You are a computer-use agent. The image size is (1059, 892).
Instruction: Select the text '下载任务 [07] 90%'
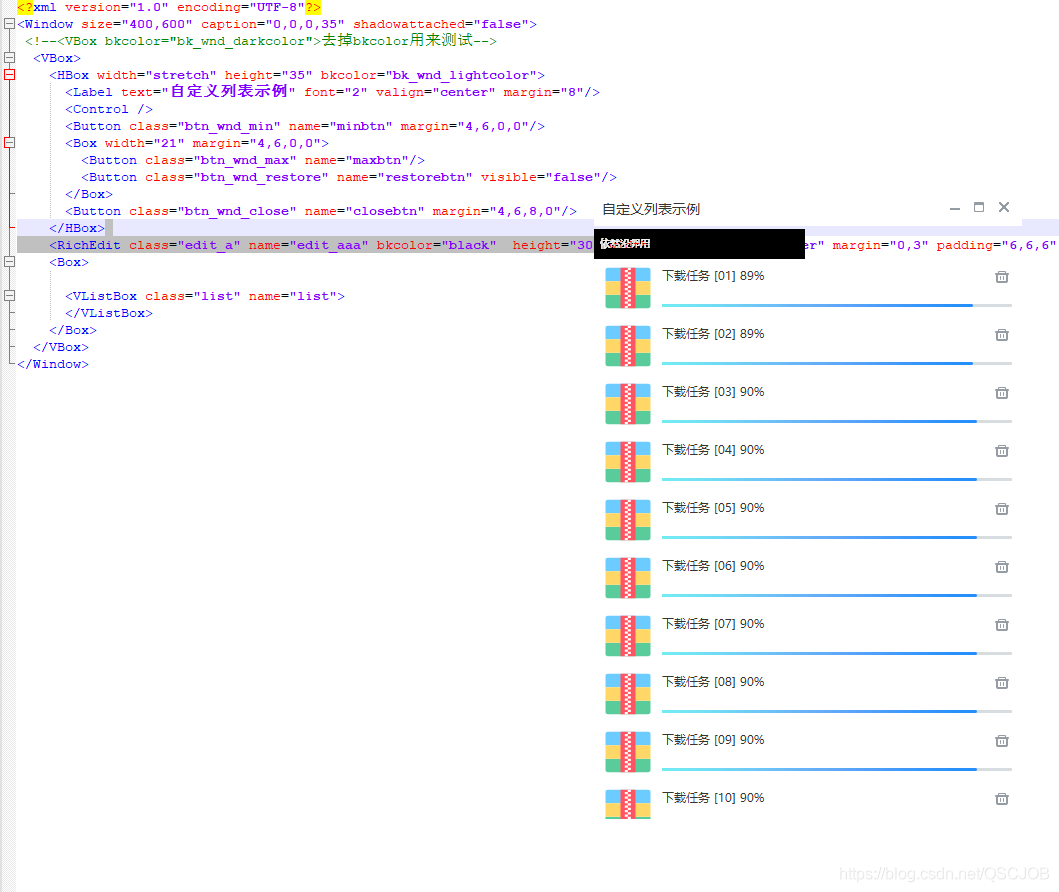coord(713,624)
